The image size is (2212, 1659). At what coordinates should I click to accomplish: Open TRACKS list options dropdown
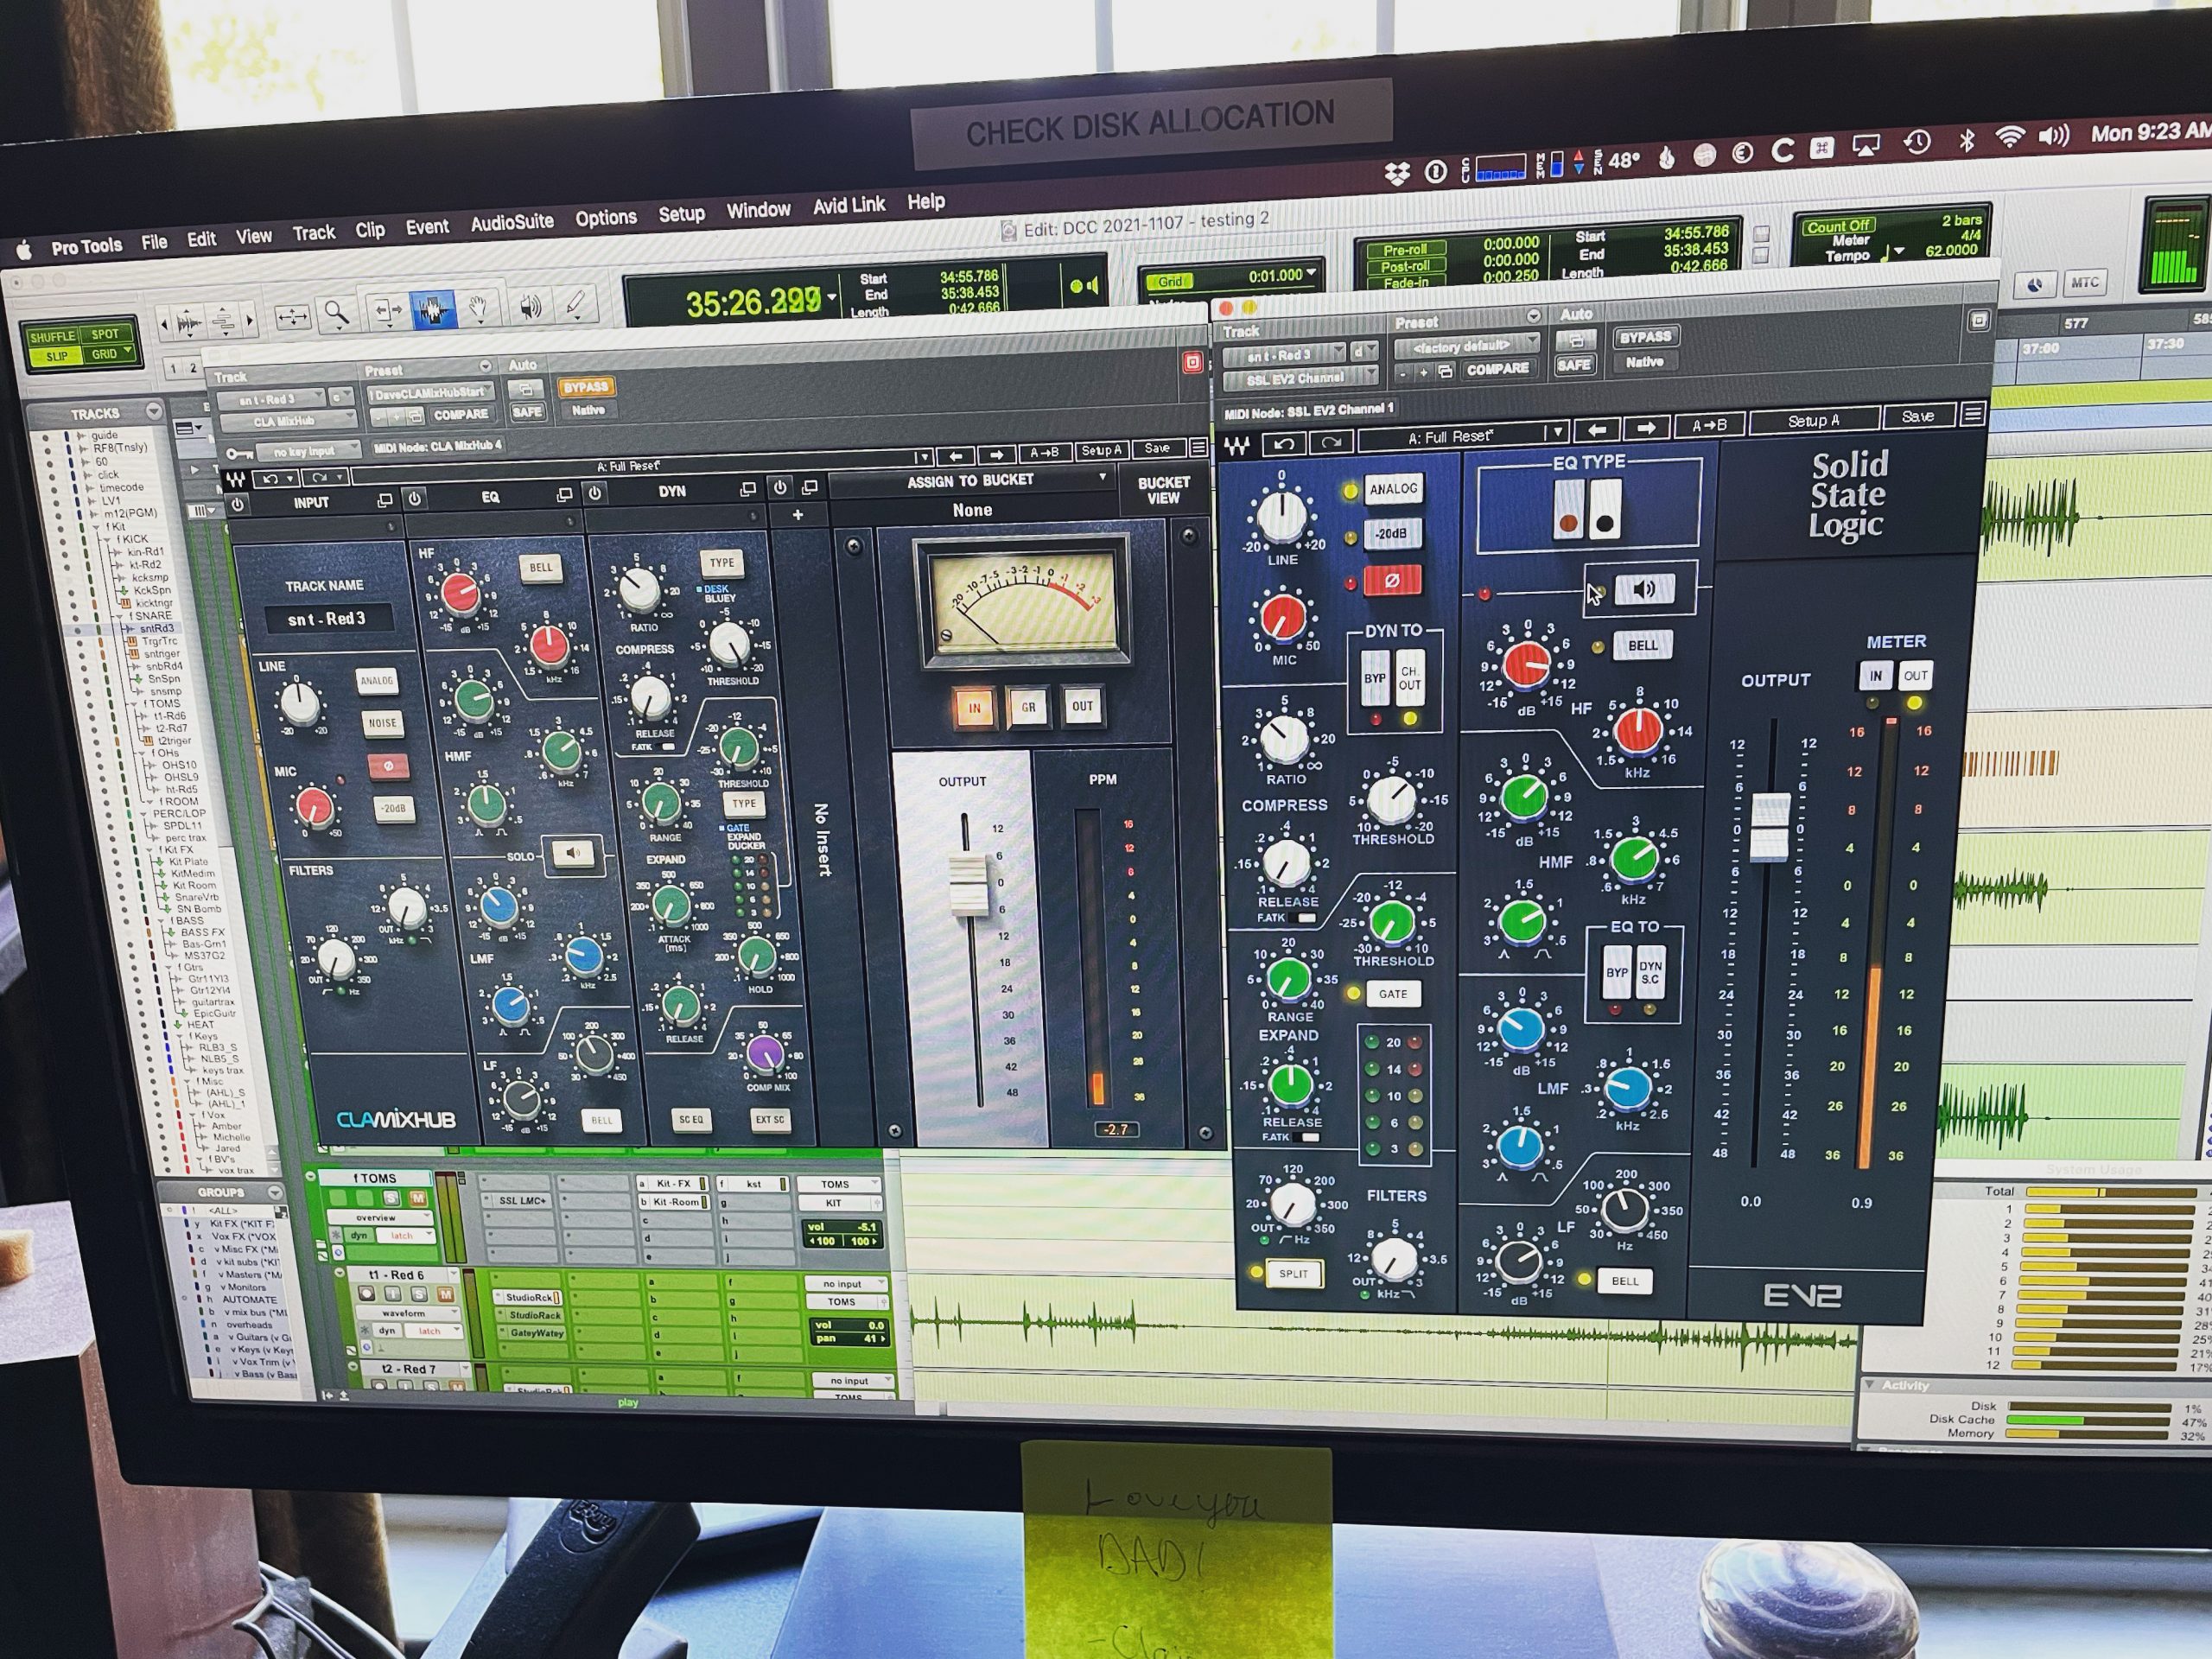coord(154,411)
